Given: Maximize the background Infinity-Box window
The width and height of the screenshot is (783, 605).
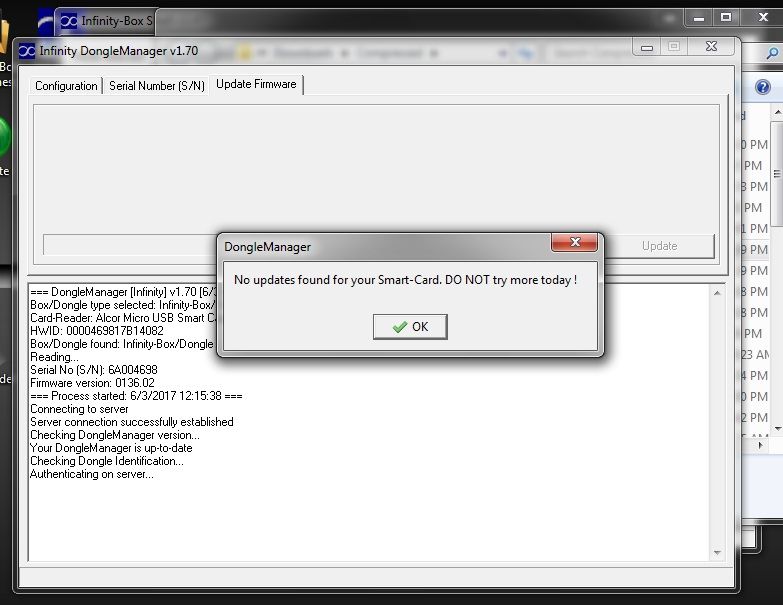Looking at the screenshot, I should coord(727,17).
